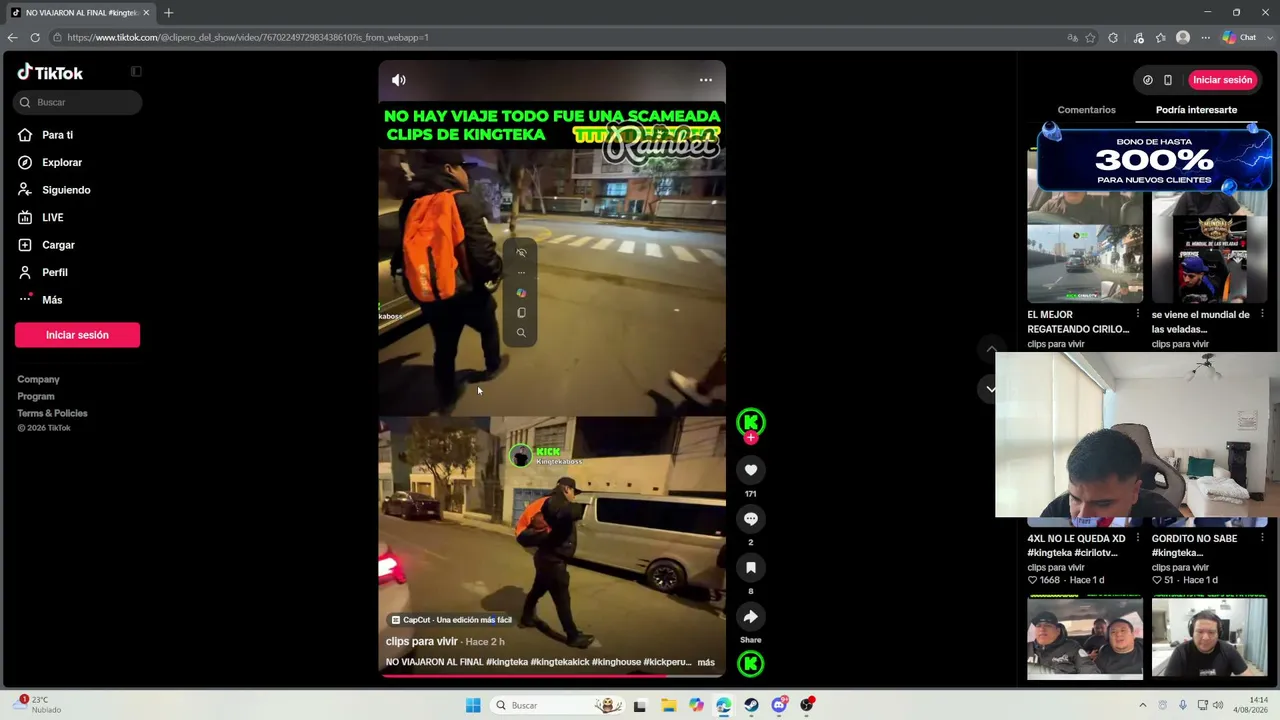Image resolution: width=1280 pixels, height=720 pixels.
Task: Go to the previous video arrow
Action: [x=991, y=349]
